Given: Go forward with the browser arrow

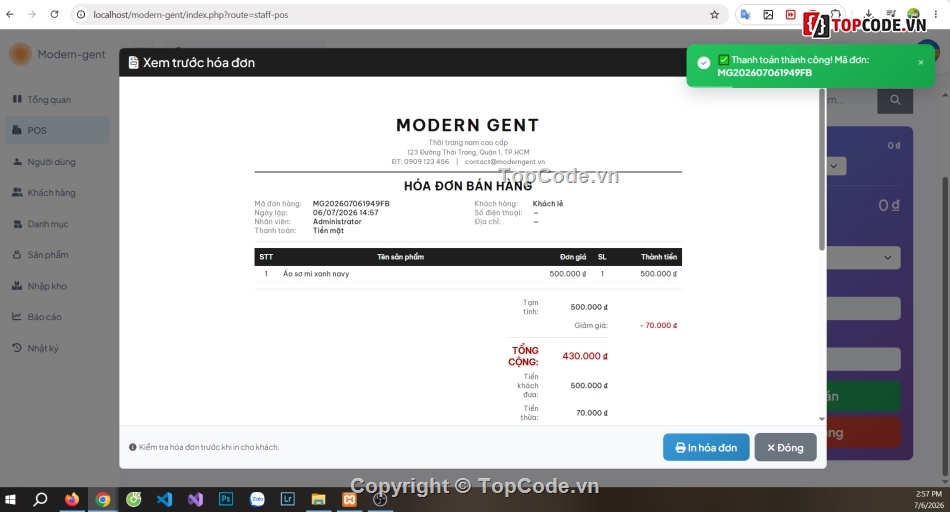Looking at the screenshot, I should click(32, 15).
